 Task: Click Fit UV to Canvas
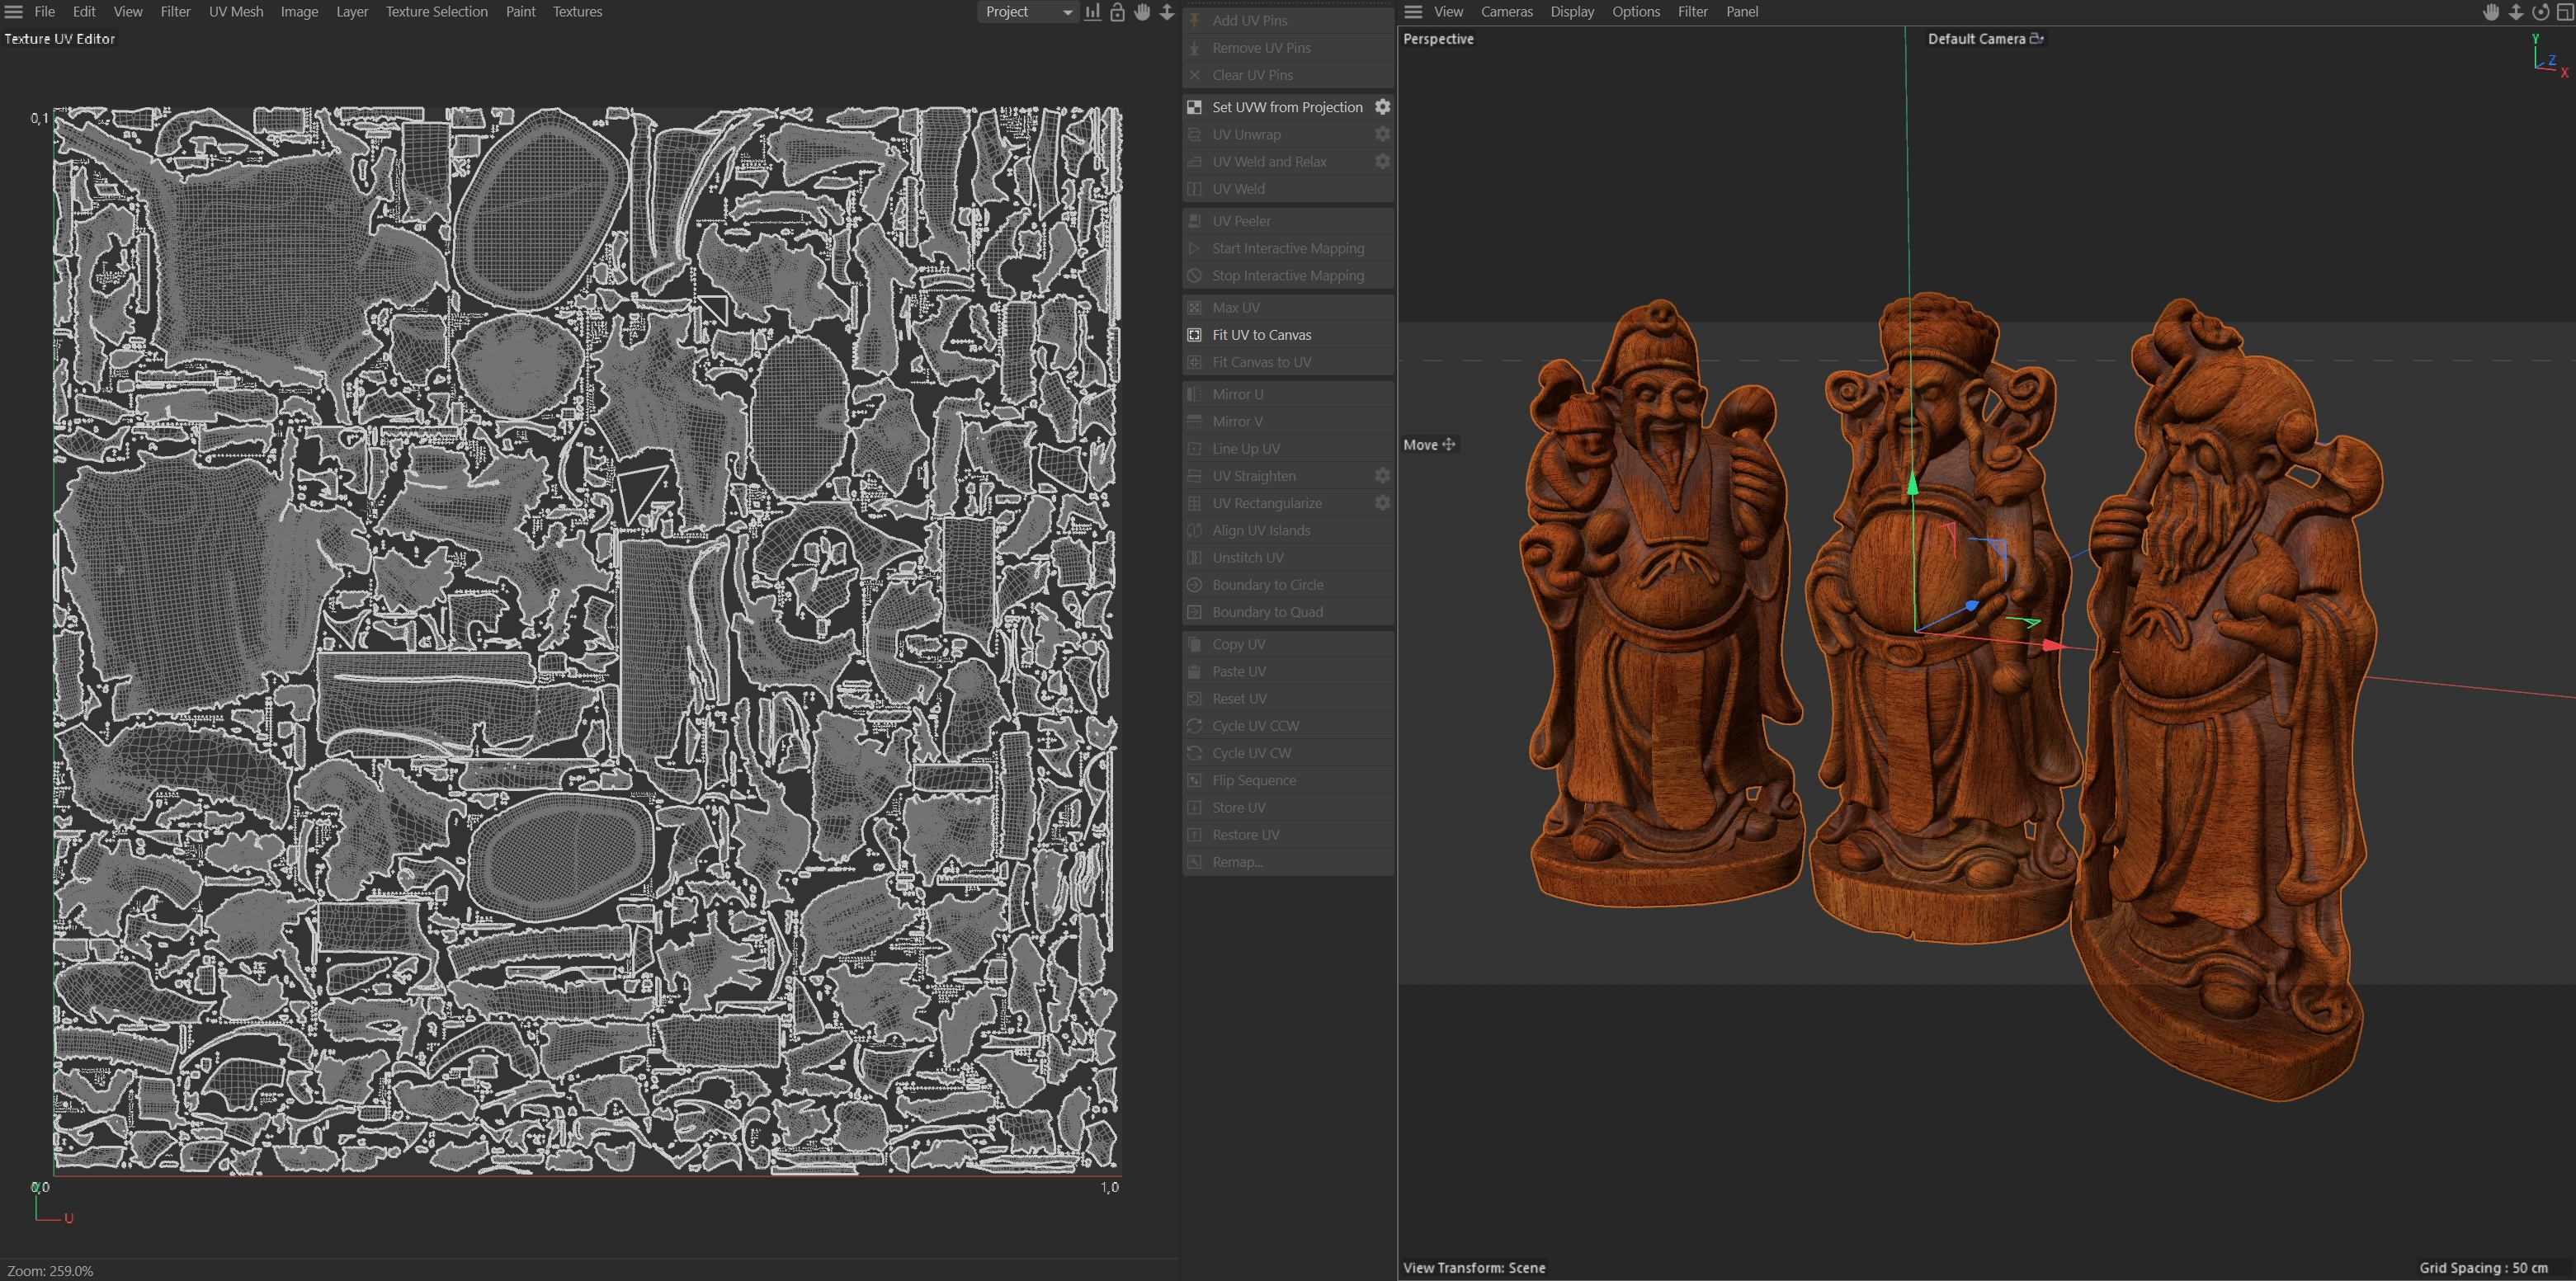tap(1261, 335)
